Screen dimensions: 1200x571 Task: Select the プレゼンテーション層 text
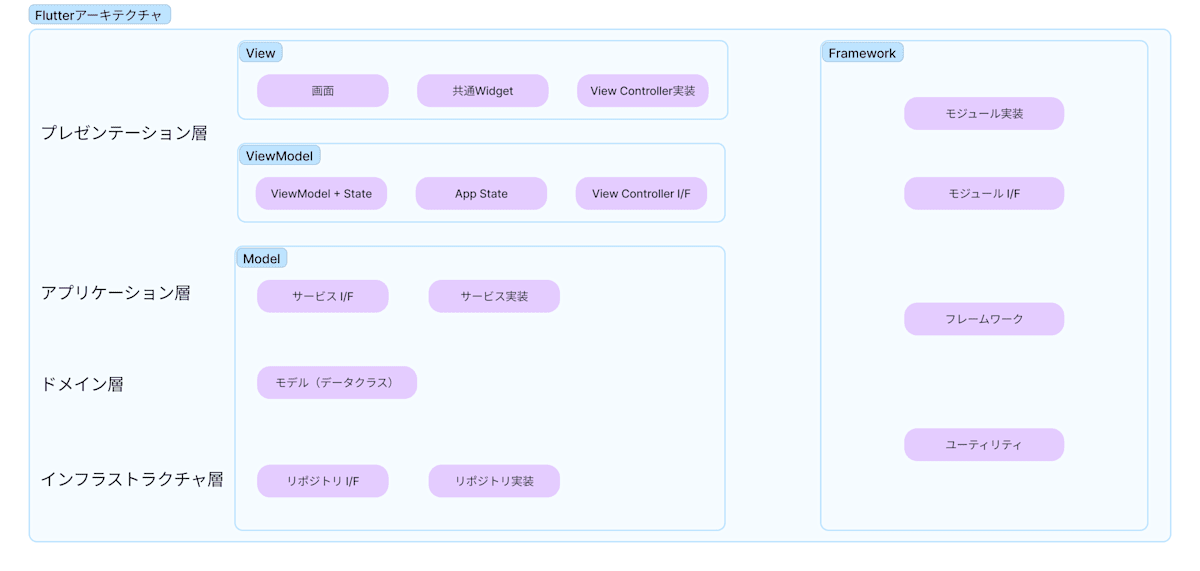click(x=124, y=132)
